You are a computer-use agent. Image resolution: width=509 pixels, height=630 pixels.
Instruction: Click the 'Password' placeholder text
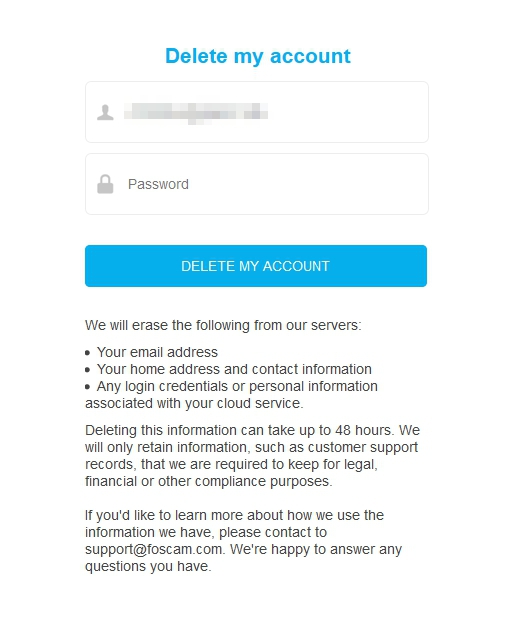point(158,184)
